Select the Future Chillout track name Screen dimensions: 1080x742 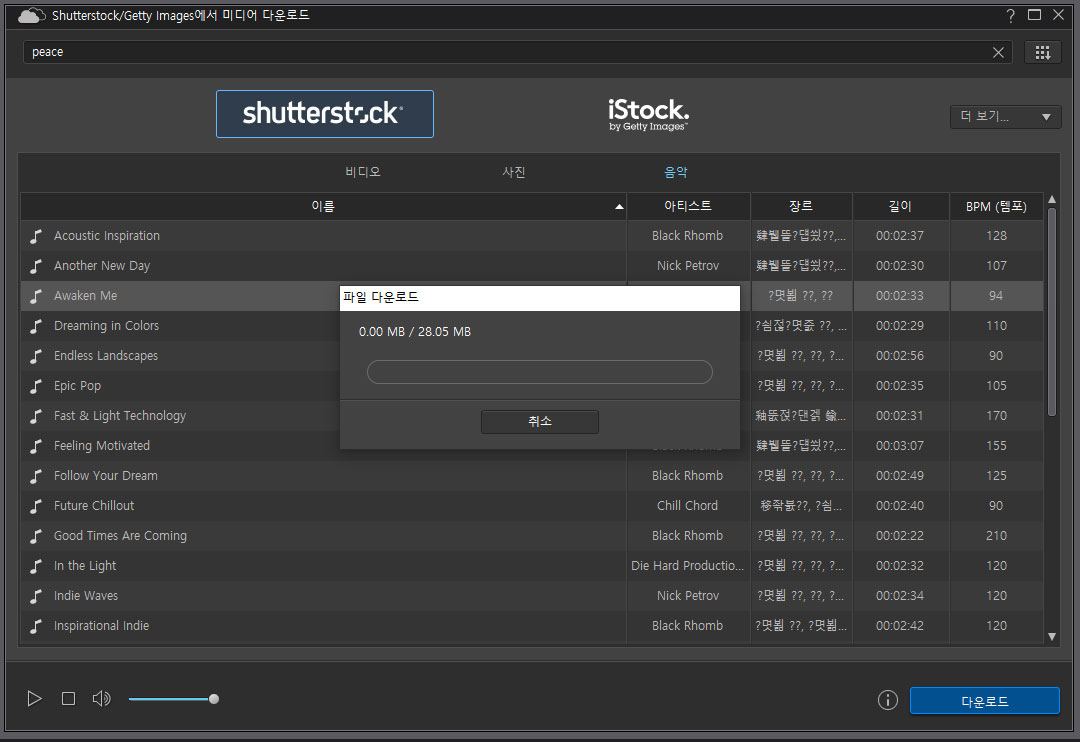click(94, 506)
